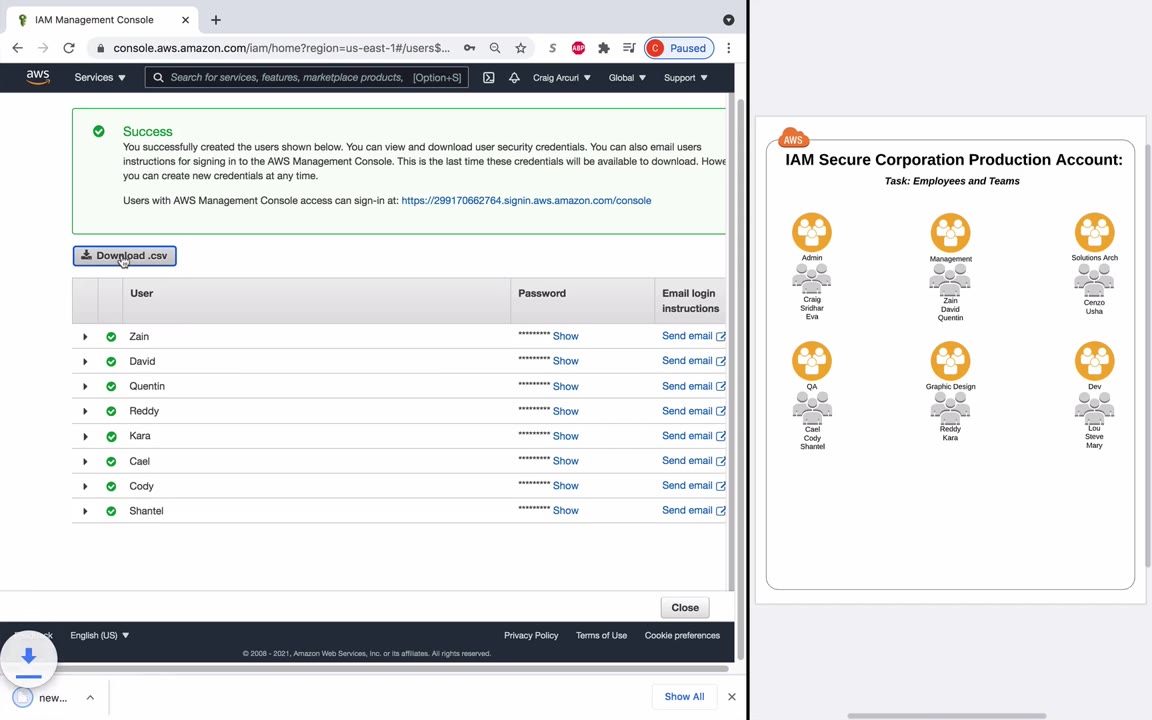Switch to the IAM Management Console tab
The width and height of the screenshot is (1152, 720).
pos(94,20)
